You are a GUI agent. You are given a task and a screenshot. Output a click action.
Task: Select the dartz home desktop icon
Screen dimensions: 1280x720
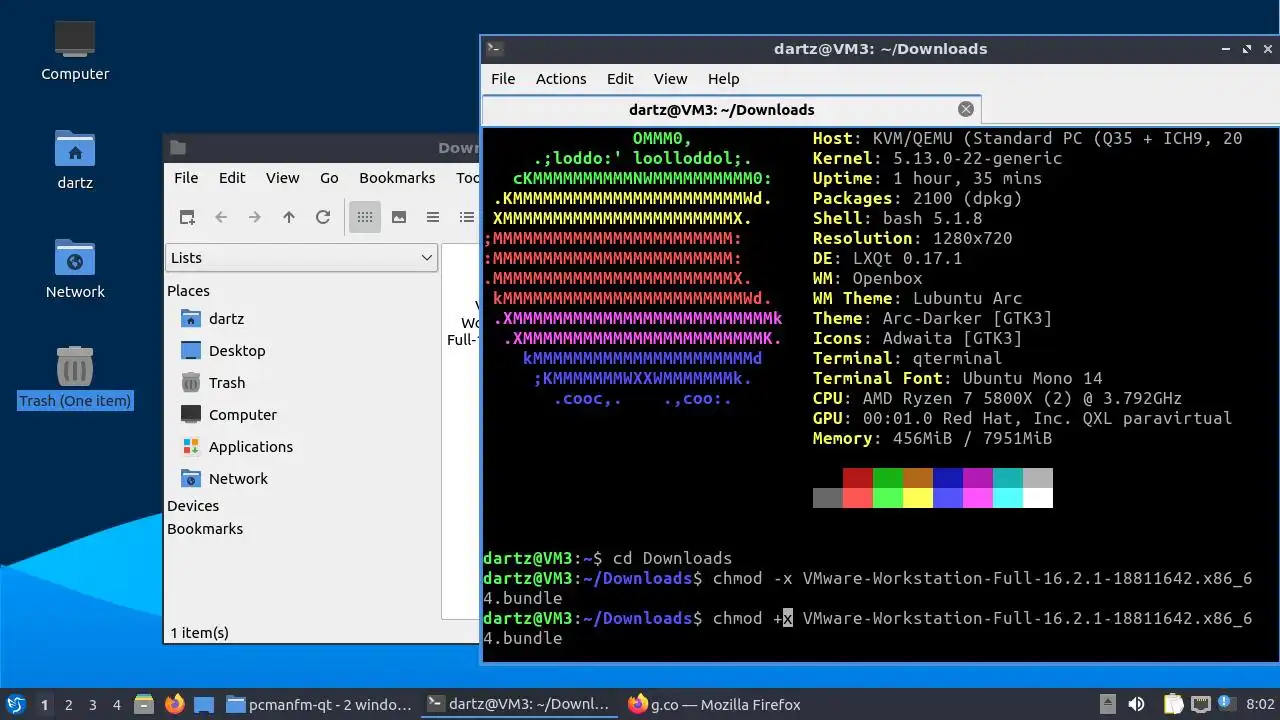point(75,160)
